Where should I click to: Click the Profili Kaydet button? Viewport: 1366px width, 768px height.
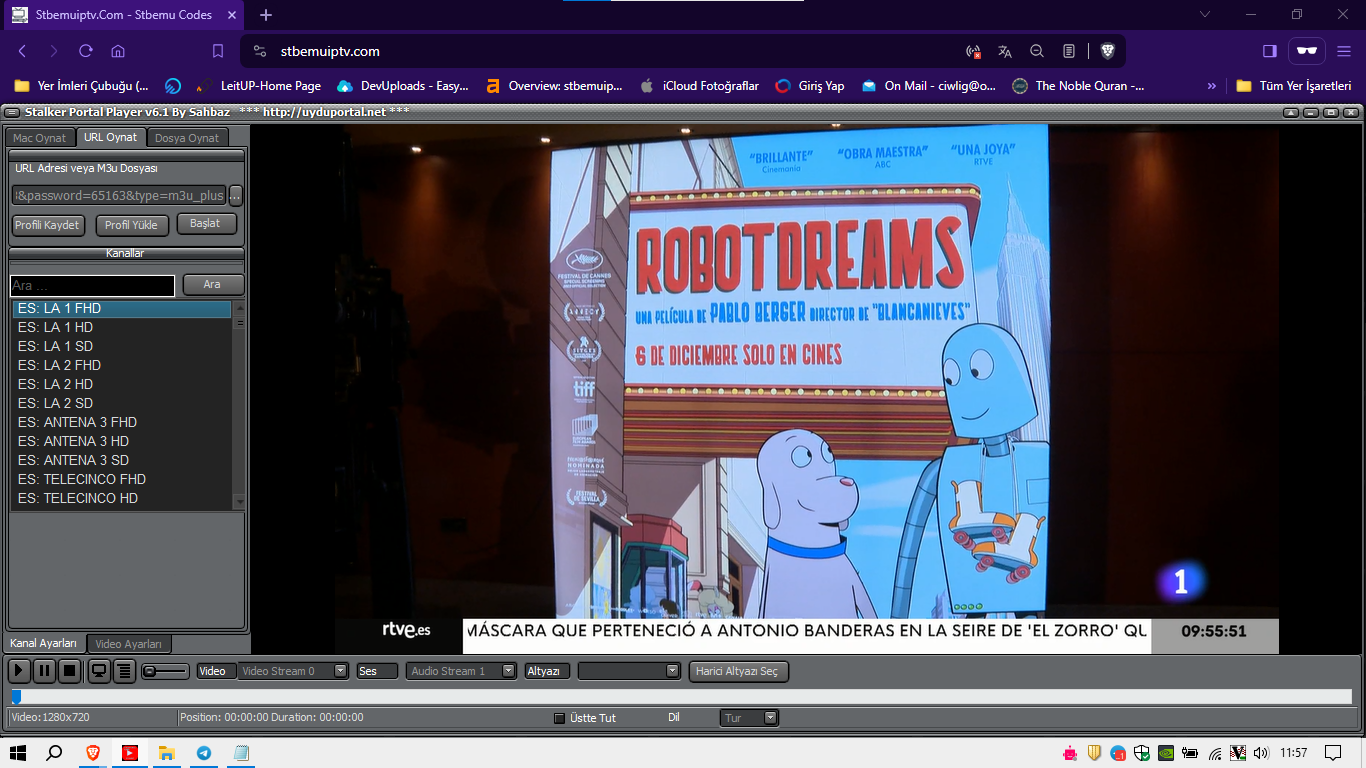click(48, 225)
